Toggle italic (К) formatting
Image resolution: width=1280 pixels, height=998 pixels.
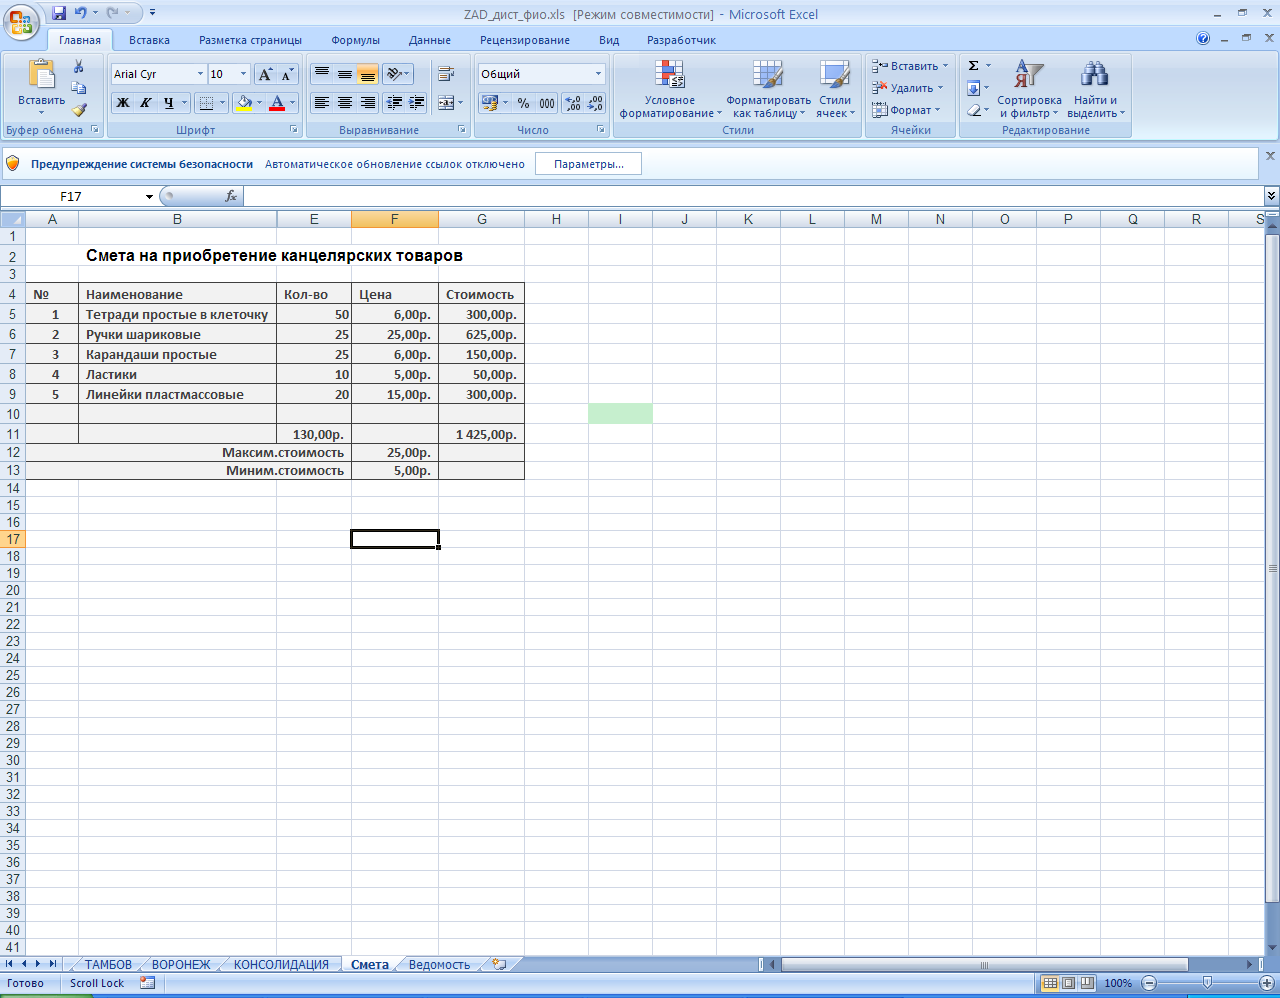point(146,103)
